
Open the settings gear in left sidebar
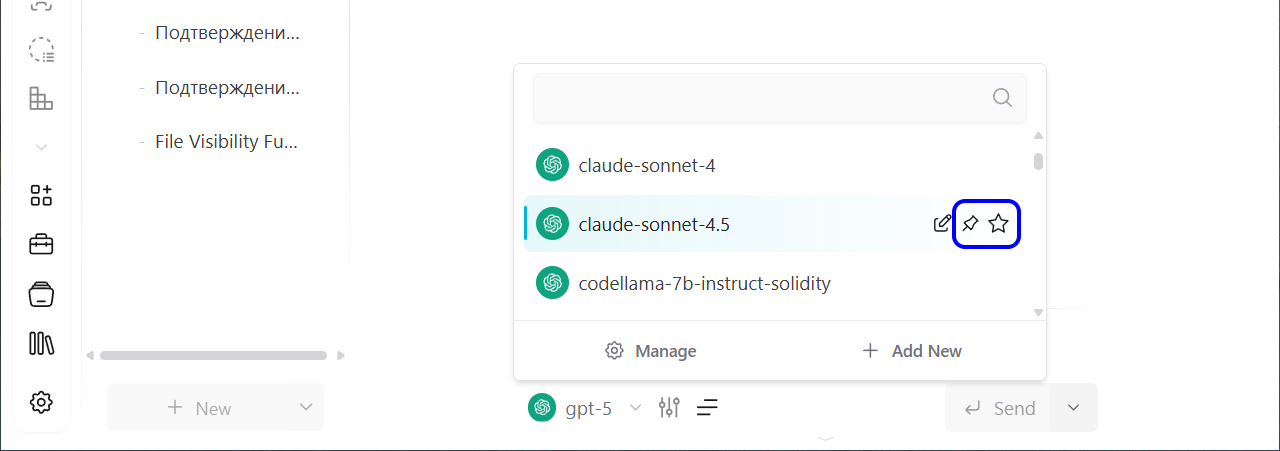point(41,402)
